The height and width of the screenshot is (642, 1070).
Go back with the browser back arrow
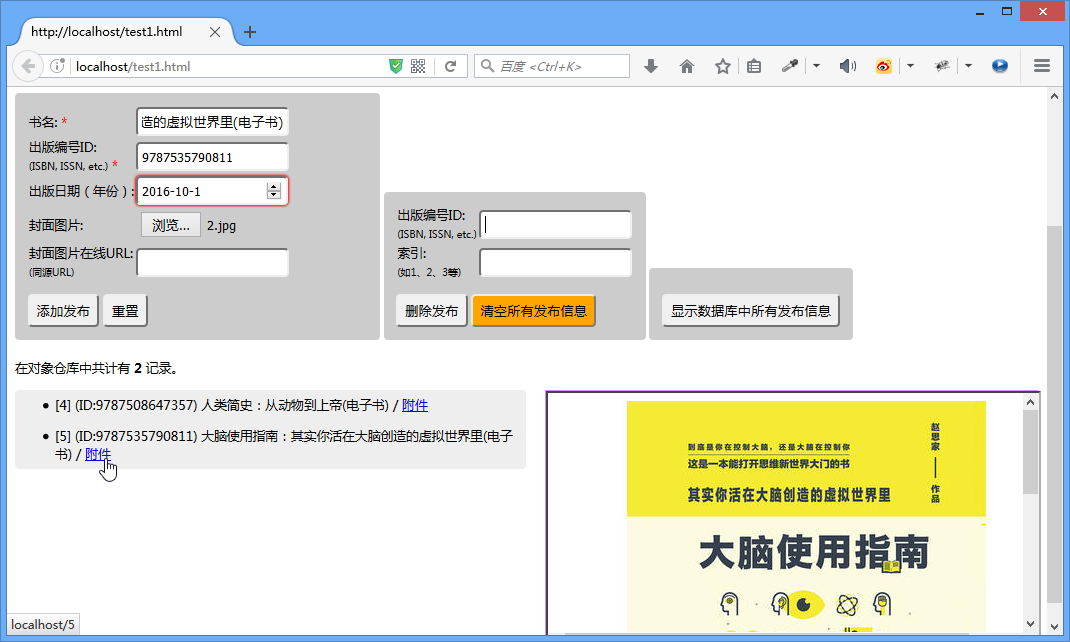pos(28,66)
